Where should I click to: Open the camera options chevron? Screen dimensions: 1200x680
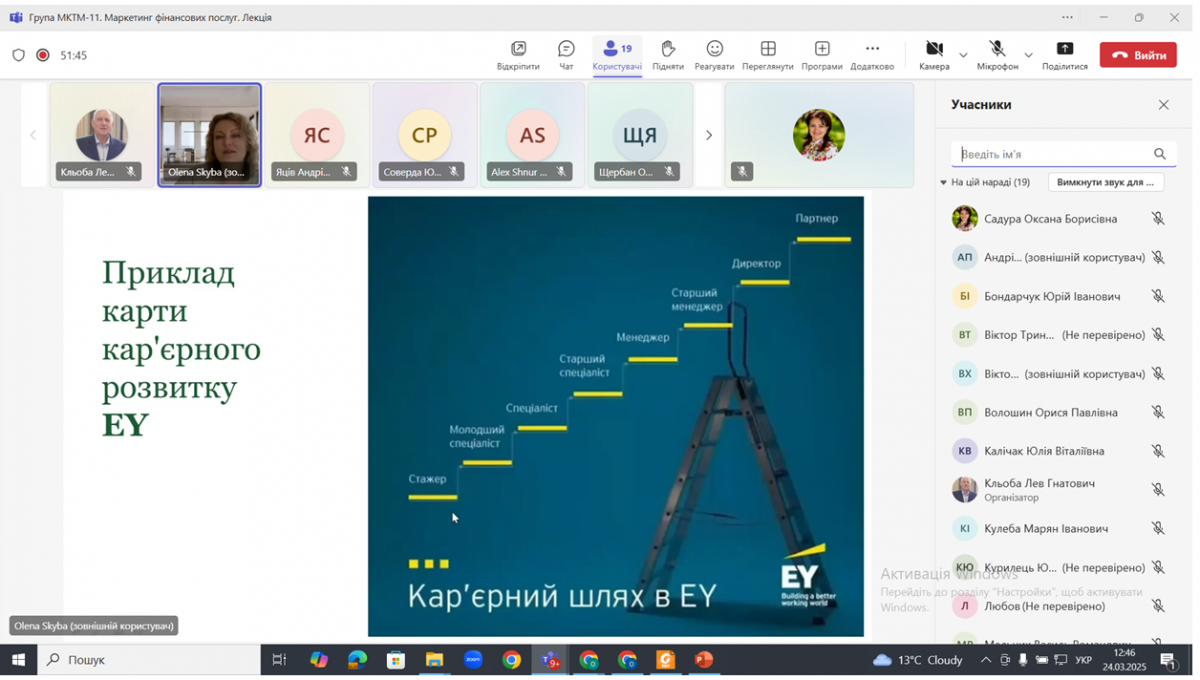[962, 55]
